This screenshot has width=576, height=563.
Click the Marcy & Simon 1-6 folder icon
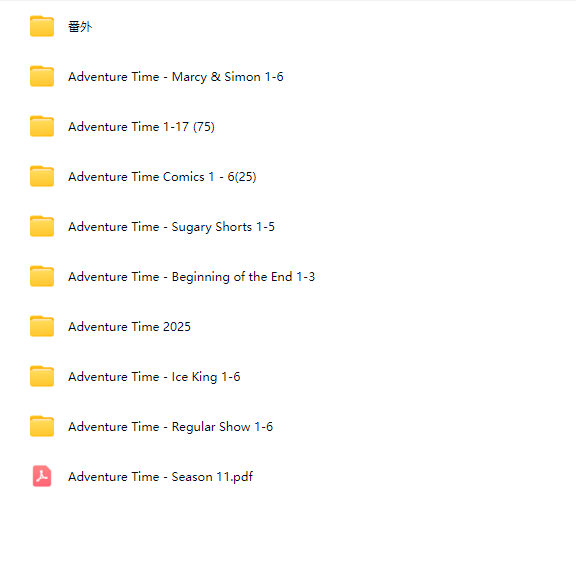point(42,76)
